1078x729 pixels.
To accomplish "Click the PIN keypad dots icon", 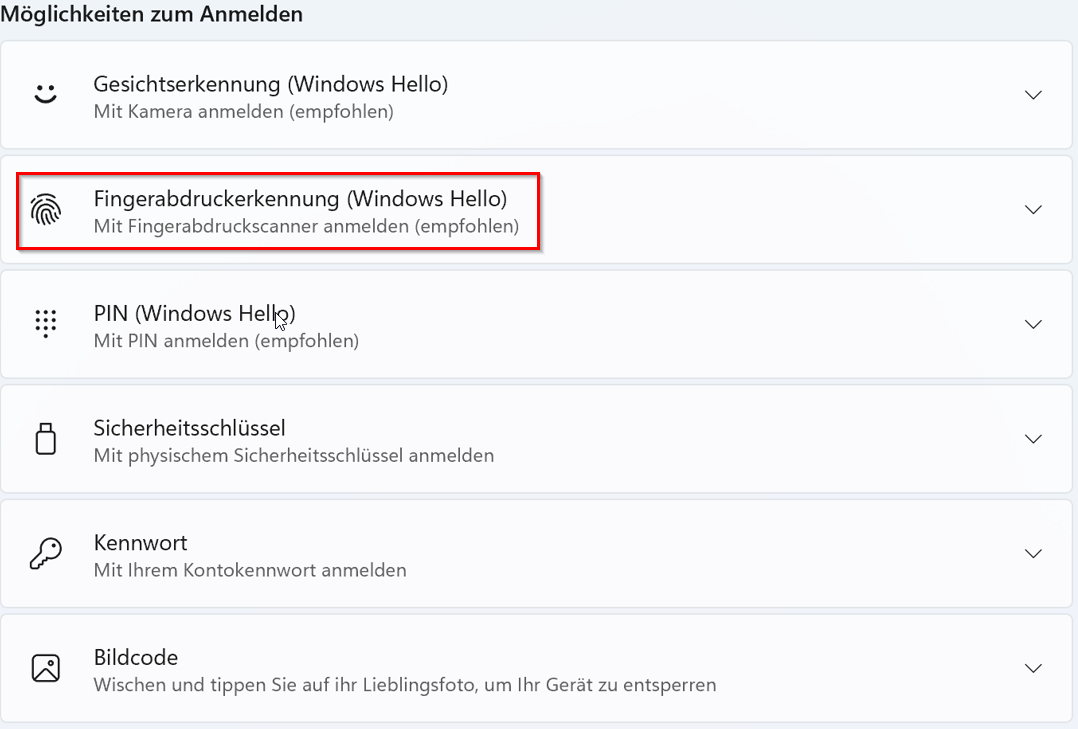I will click(x=46, y=324).
